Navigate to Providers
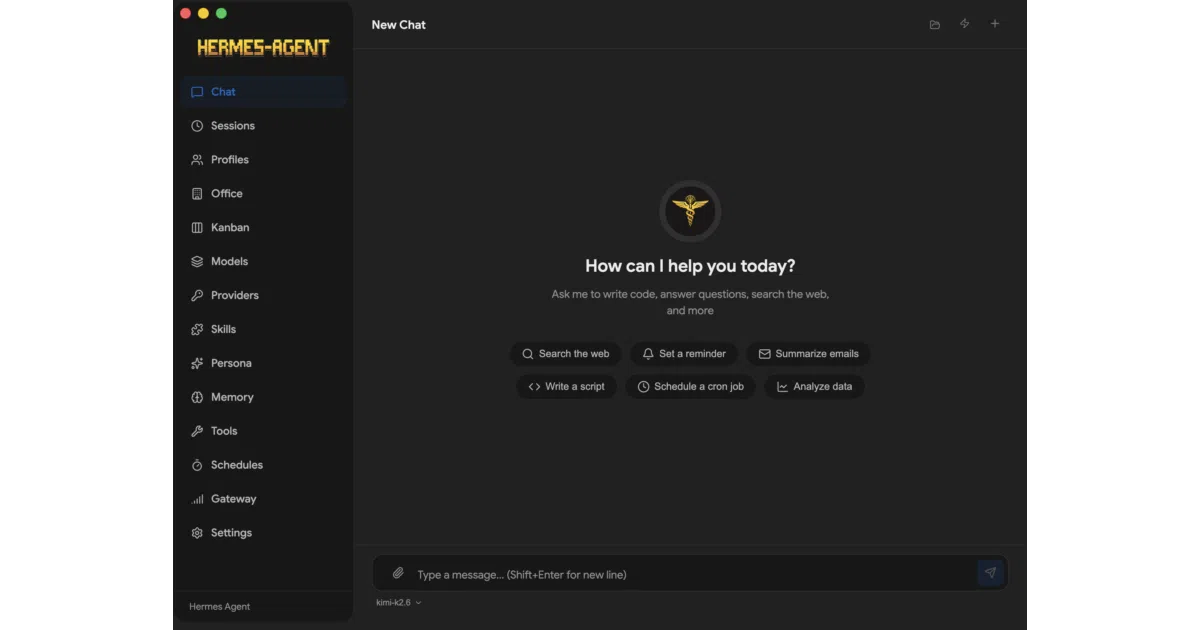The image size is (1200, 630). (265, 296)
